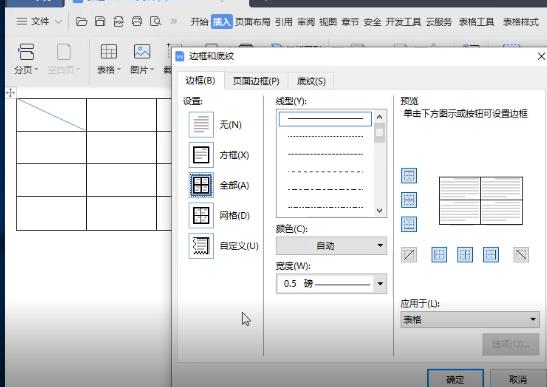Open the 表格样式 ribbon tab
Image resolution: width=547 pixels, height=387 pixels.
[x=521, y=22]
